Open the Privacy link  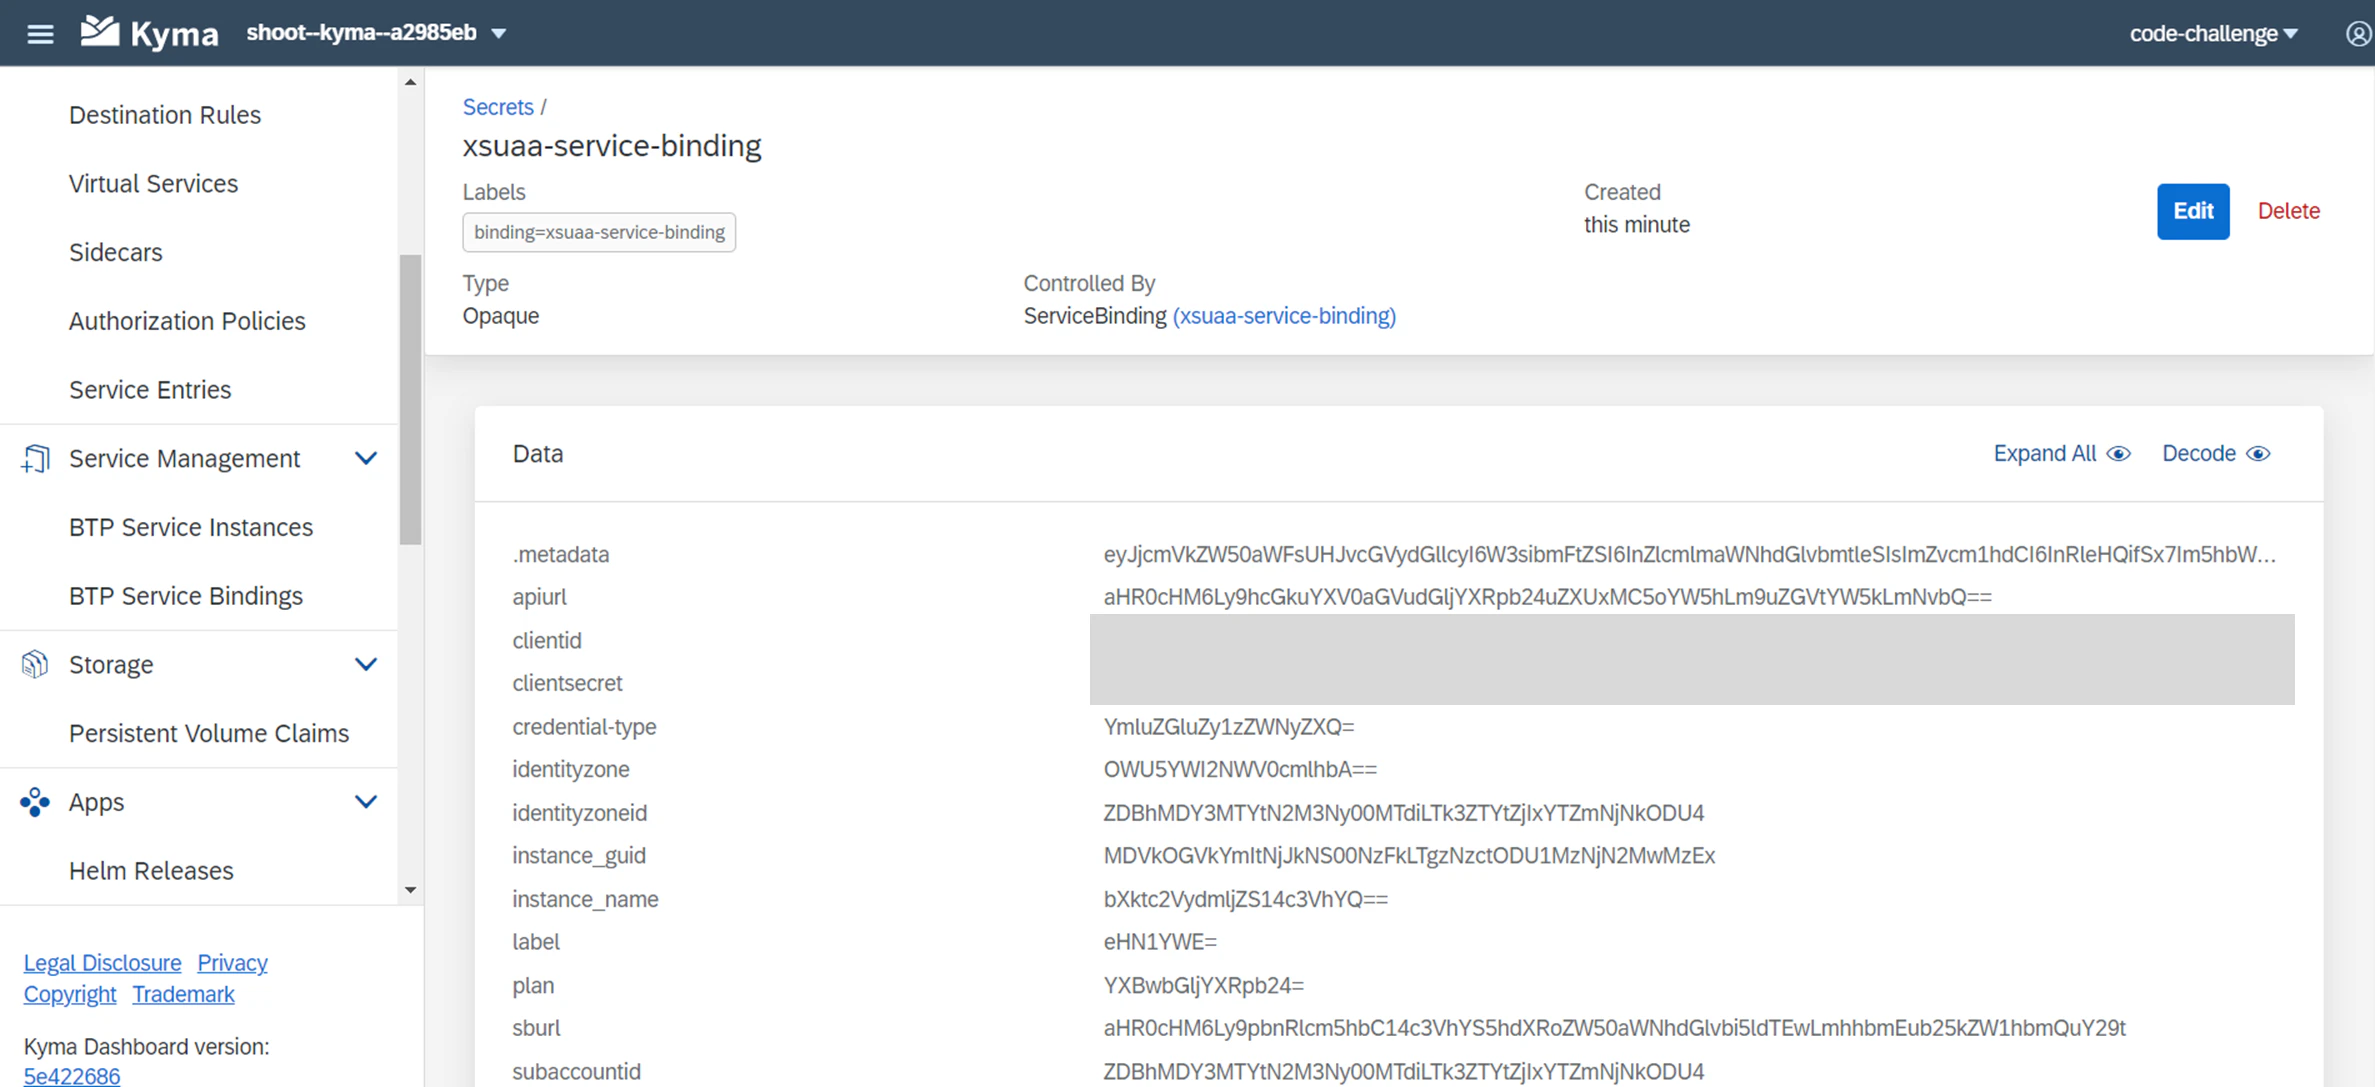coord(232,963)
